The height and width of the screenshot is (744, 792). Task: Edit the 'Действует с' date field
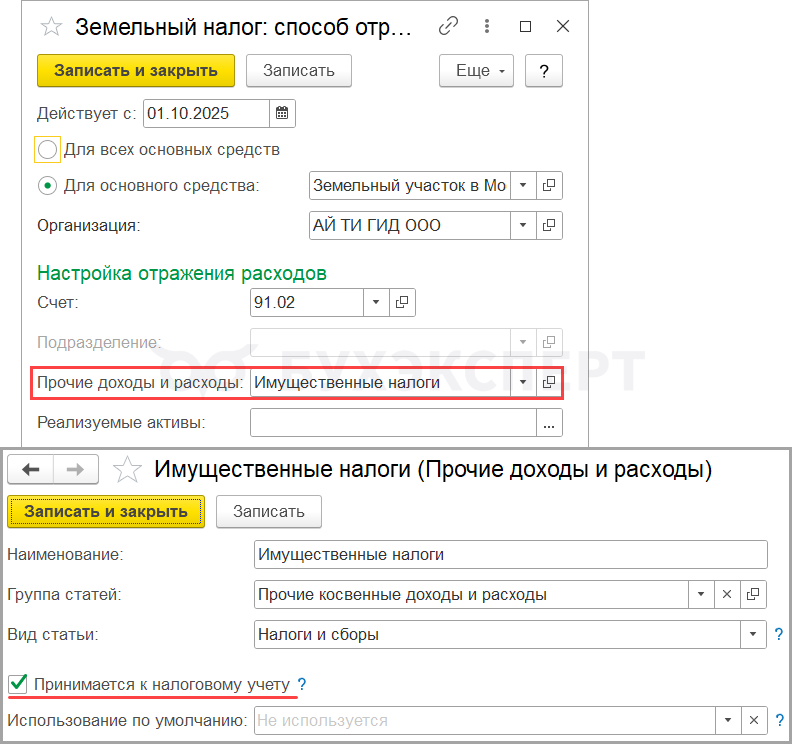pyautogui.click(x=207, y=113)
